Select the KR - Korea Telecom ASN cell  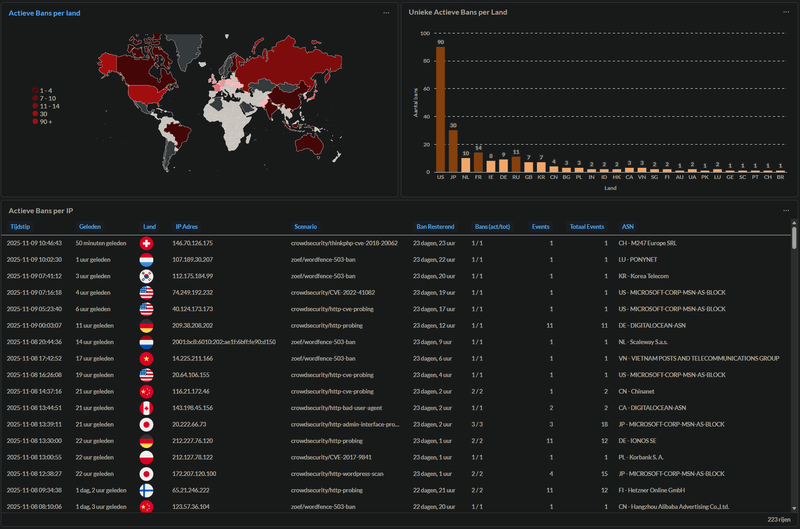click(643, 276)
